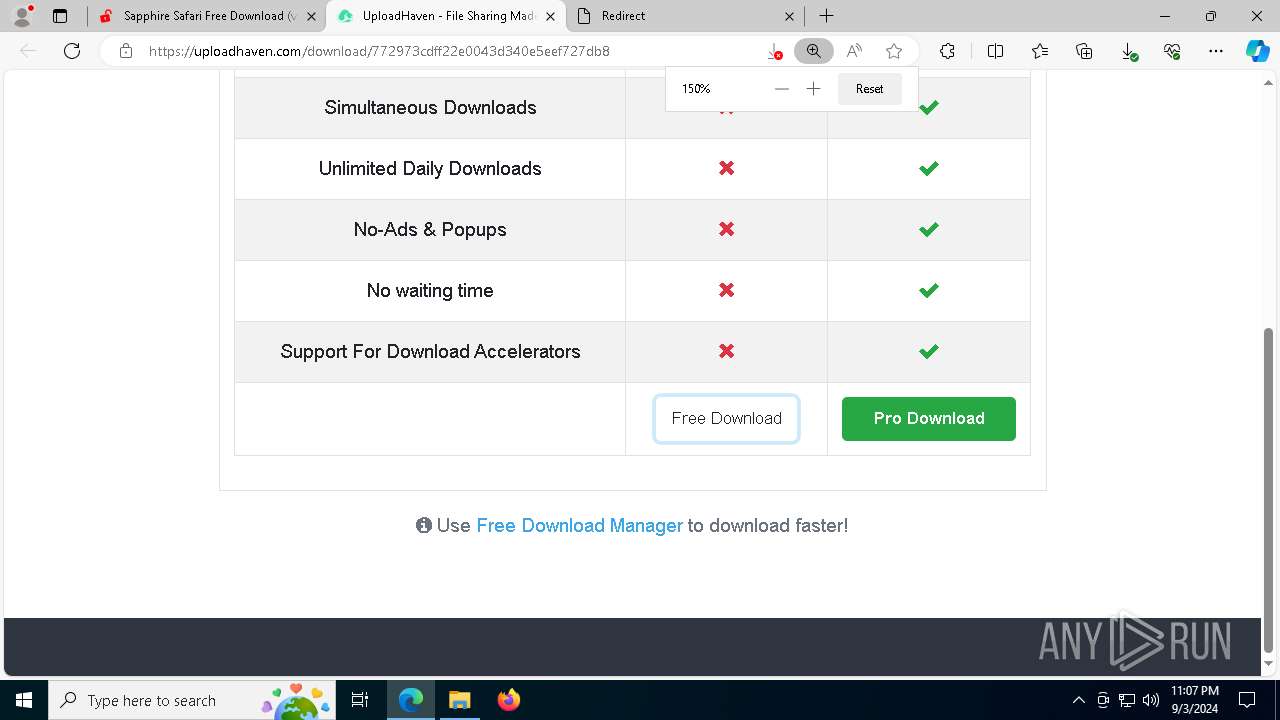Open the browser profile icon
Screen dimensions: 1280x720
[22, 16]
